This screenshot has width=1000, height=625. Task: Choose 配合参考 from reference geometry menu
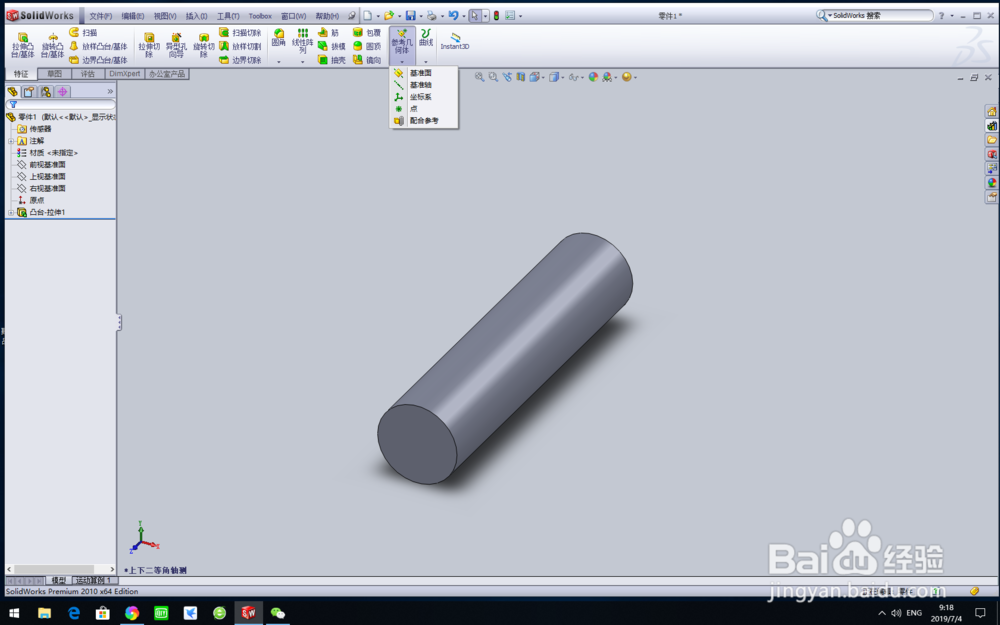423,121
